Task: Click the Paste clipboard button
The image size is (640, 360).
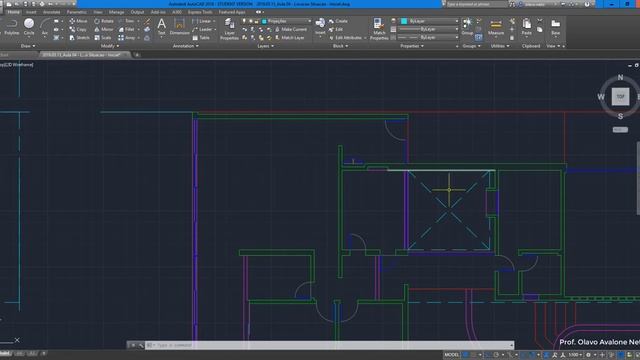Action: (x=527, y=27)
